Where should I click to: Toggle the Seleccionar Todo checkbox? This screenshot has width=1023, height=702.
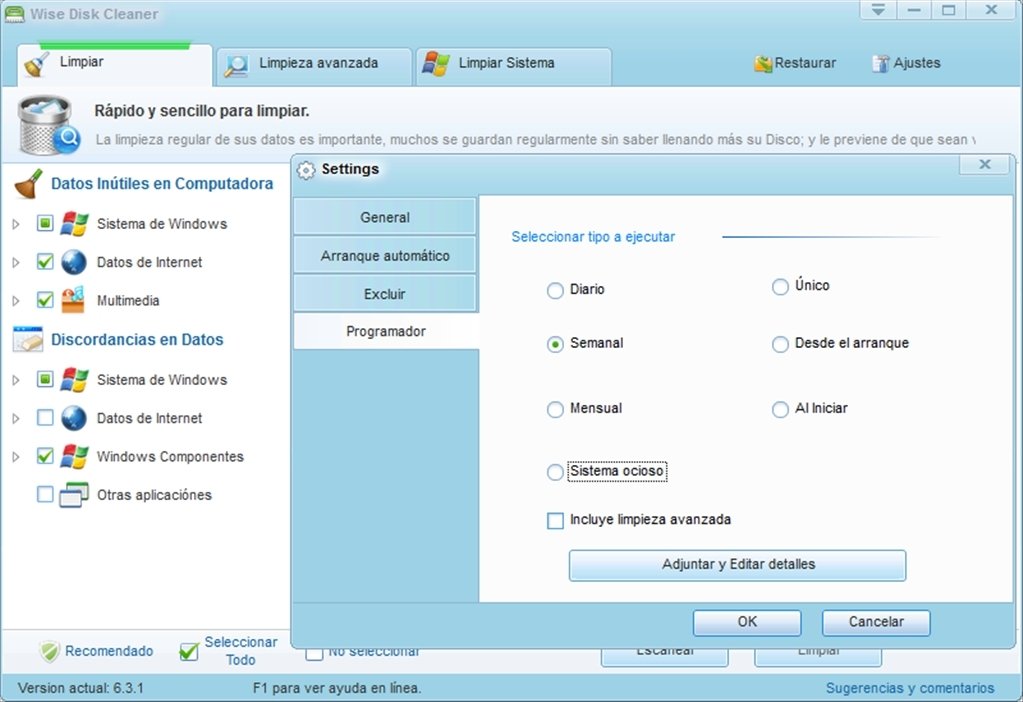click(x=189, y=651)
